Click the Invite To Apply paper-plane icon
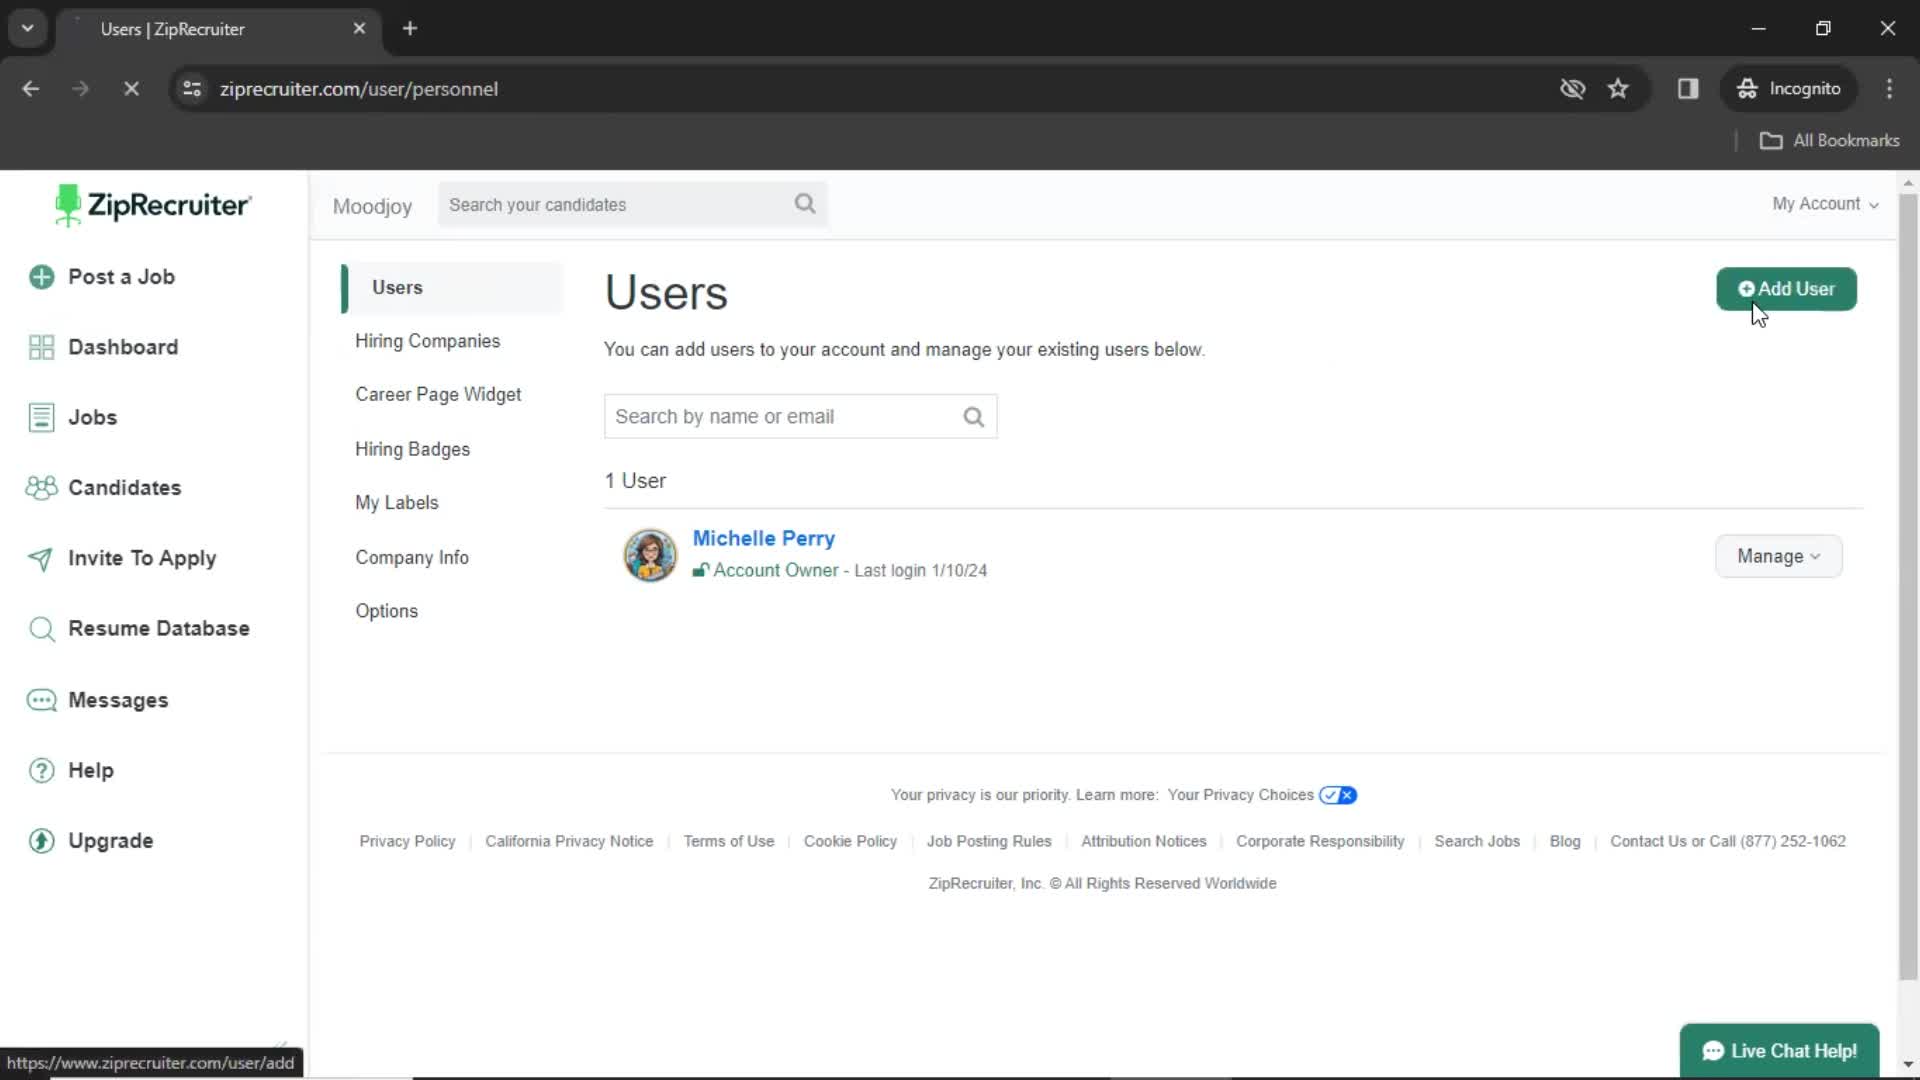 tap(41, 558)
